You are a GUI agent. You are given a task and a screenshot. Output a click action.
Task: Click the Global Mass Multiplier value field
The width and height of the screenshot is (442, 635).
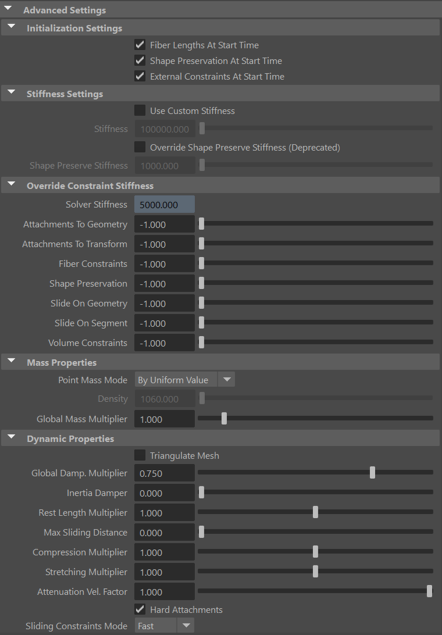pos(164,419)
